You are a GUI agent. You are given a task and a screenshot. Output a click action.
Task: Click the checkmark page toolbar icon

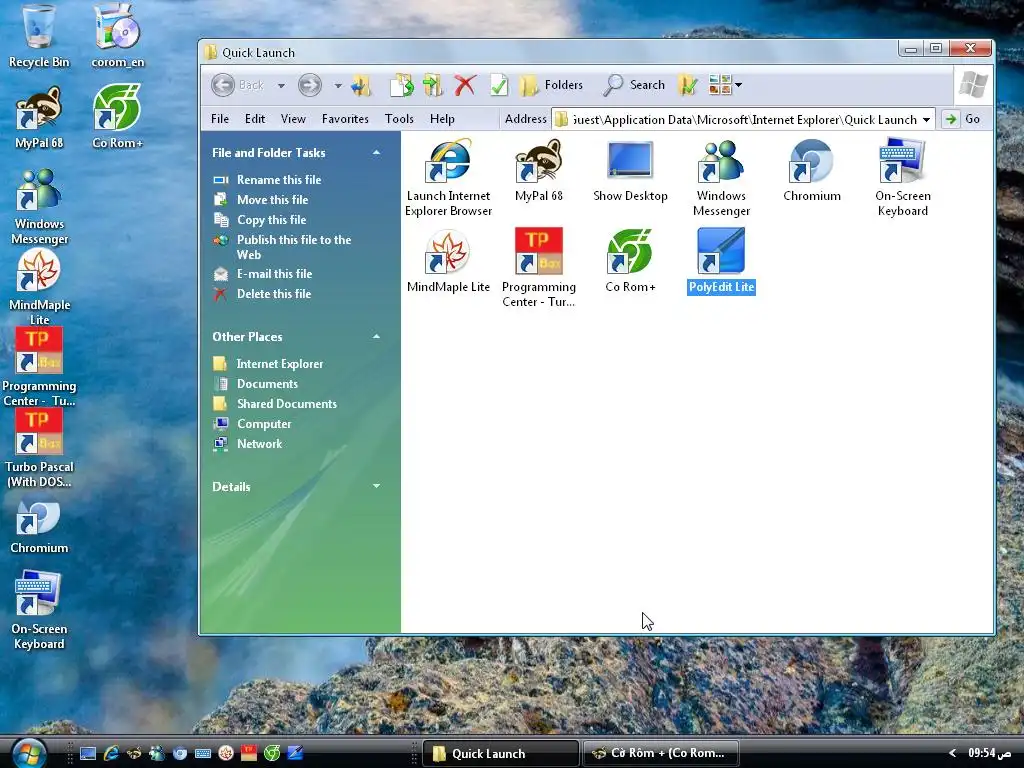498,85
